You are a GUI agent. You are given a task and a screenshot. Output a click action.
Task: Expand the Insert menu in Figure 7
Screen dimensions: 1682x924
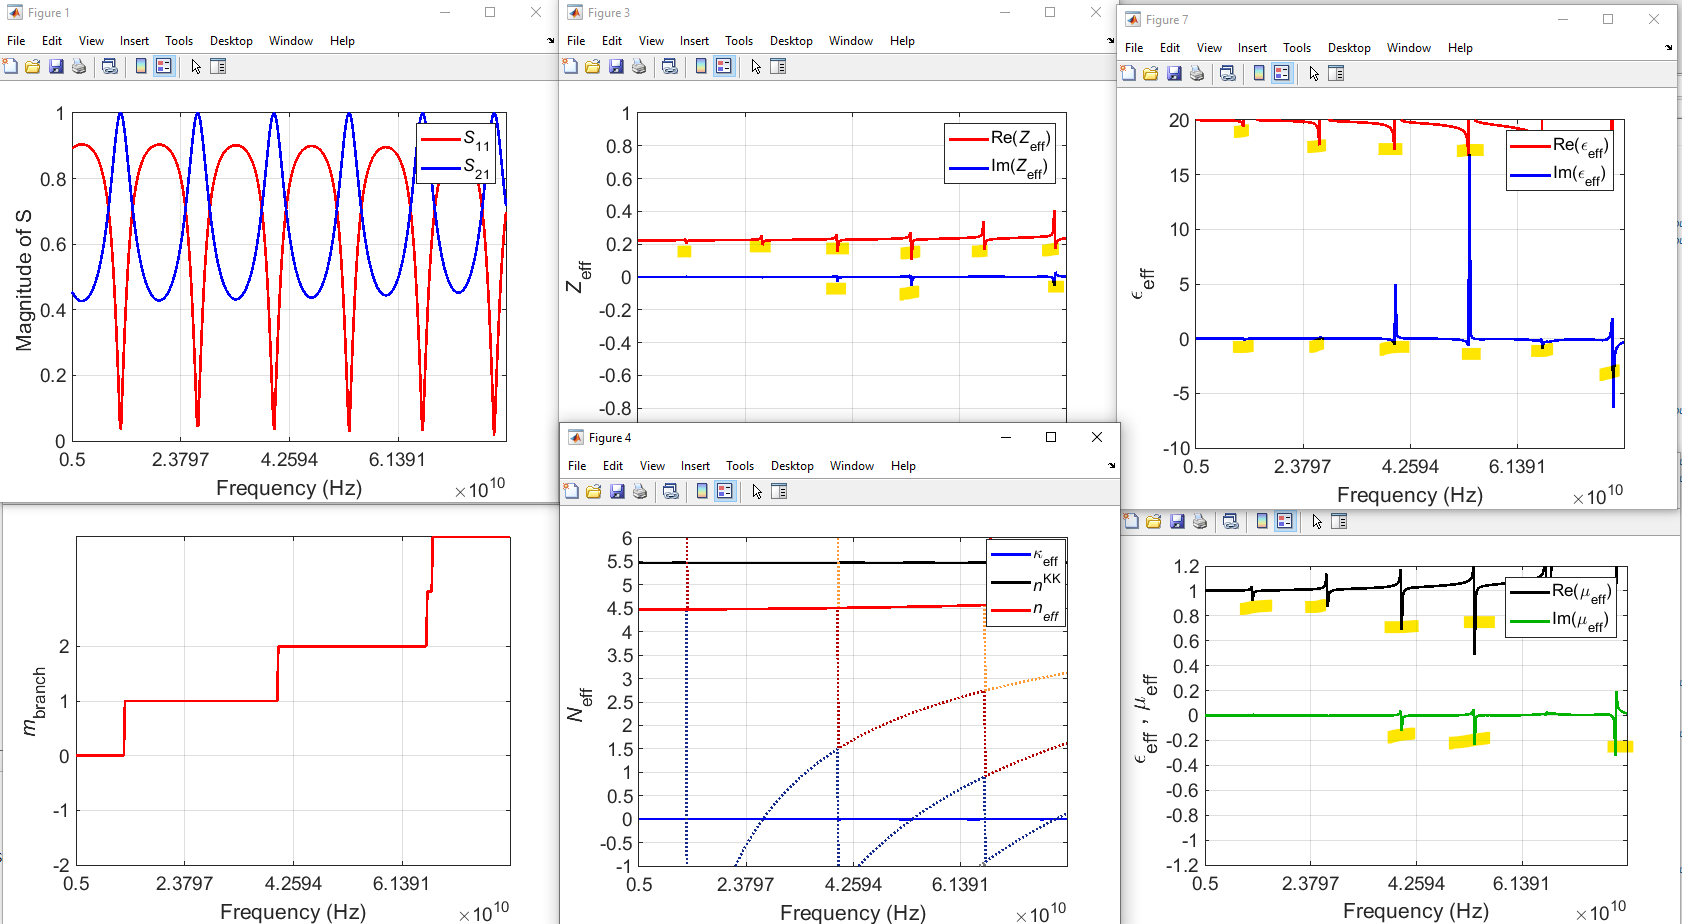point(1252,48)
